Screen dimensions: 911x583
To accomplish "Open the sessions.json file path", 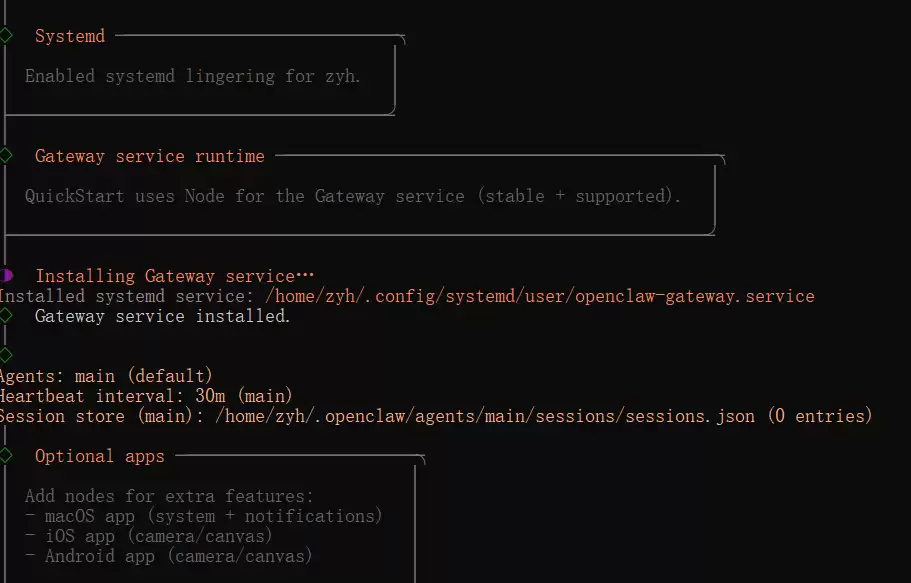I will [485, 416].
